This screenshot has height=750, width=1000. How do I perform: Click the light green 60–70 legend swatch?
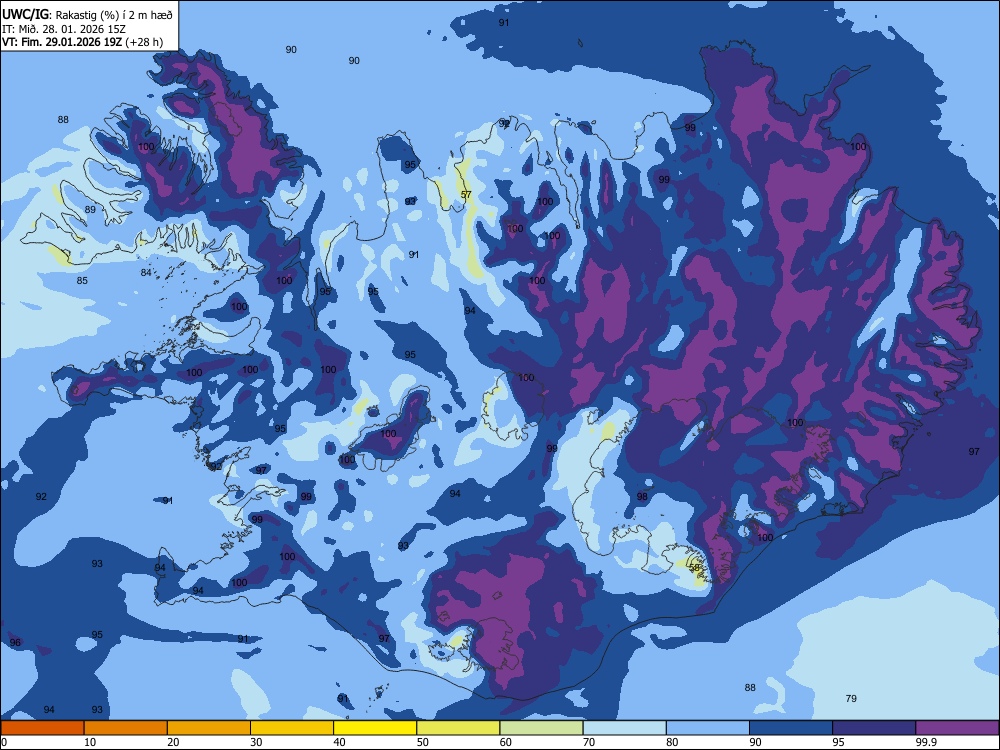[x=541, y=728]
